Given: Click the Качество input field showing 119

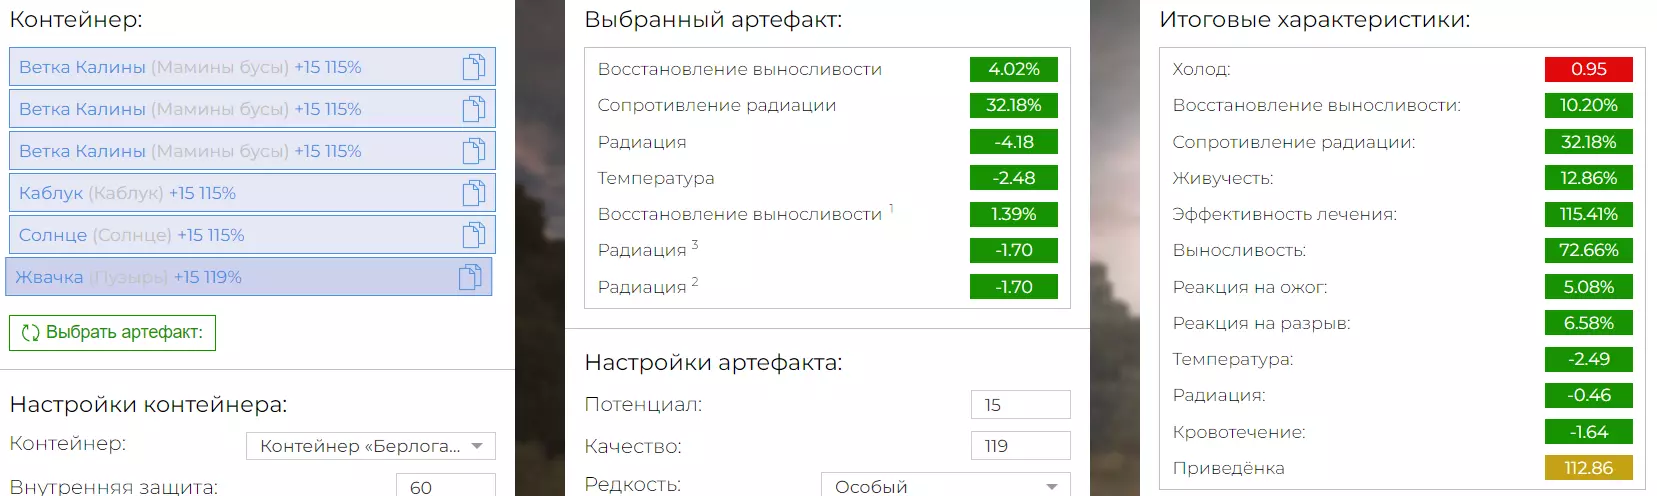Looking at the screenshot, I should (1020, 446).
